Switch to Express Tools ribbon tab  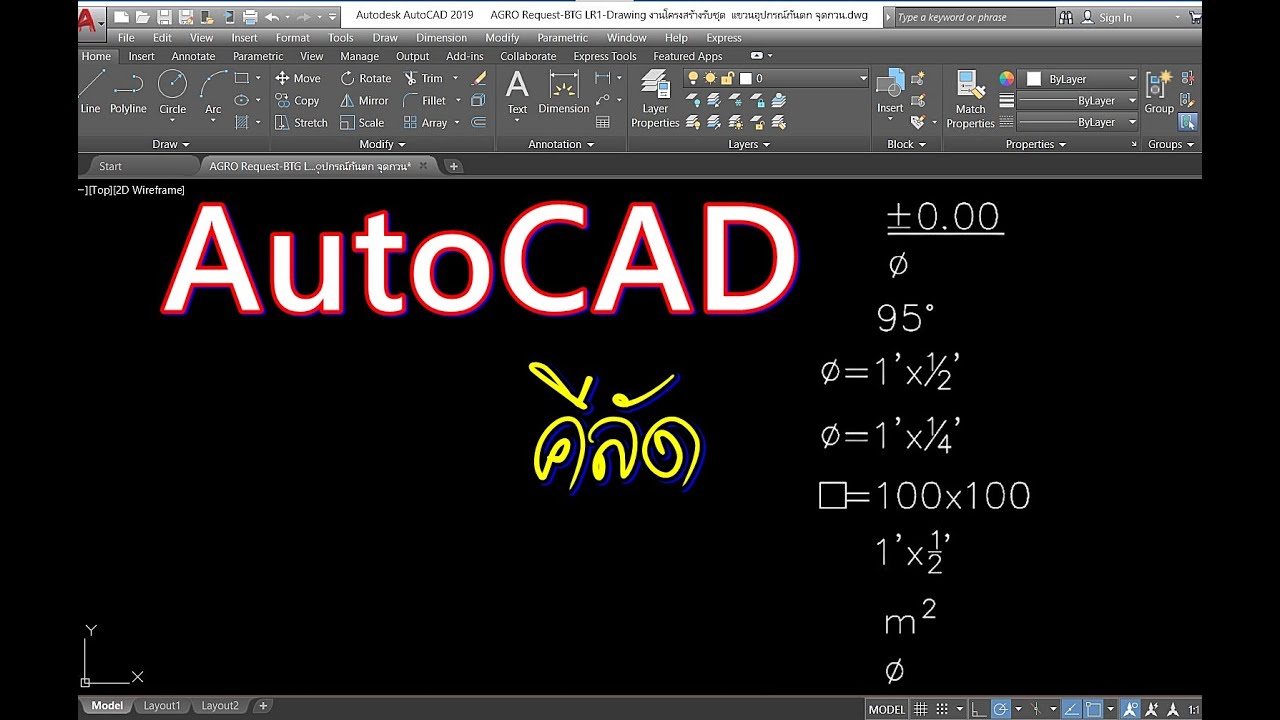(x=605, y=56)
